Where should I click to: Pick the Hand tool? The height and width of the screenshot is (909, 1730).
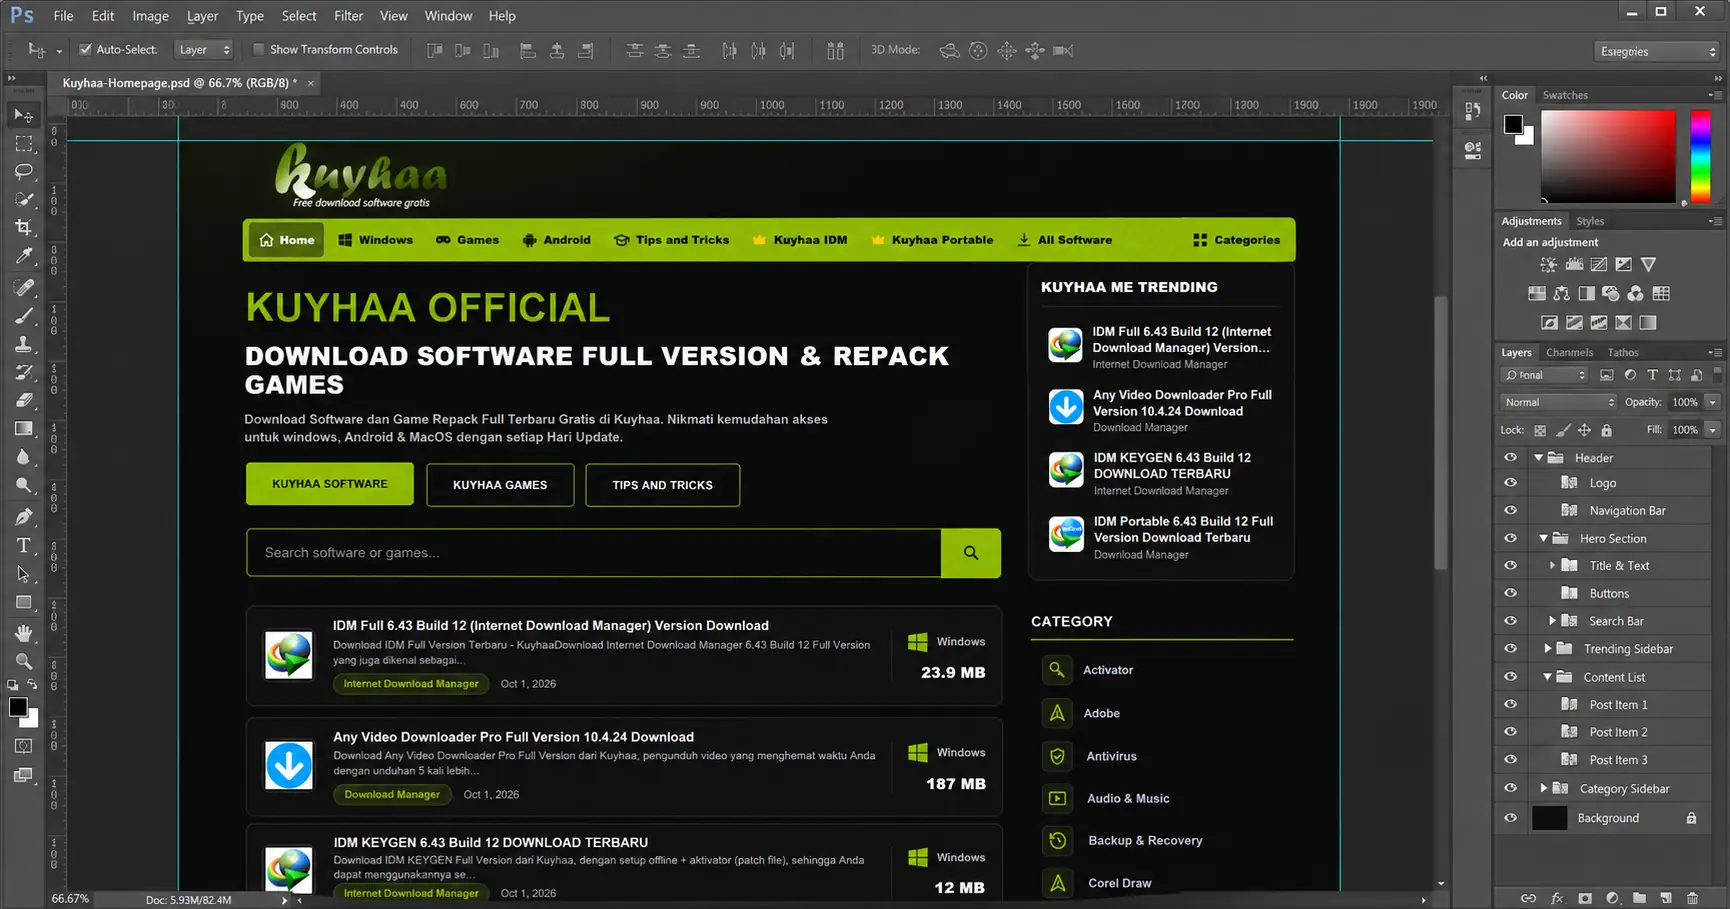[x=23, y=633]
